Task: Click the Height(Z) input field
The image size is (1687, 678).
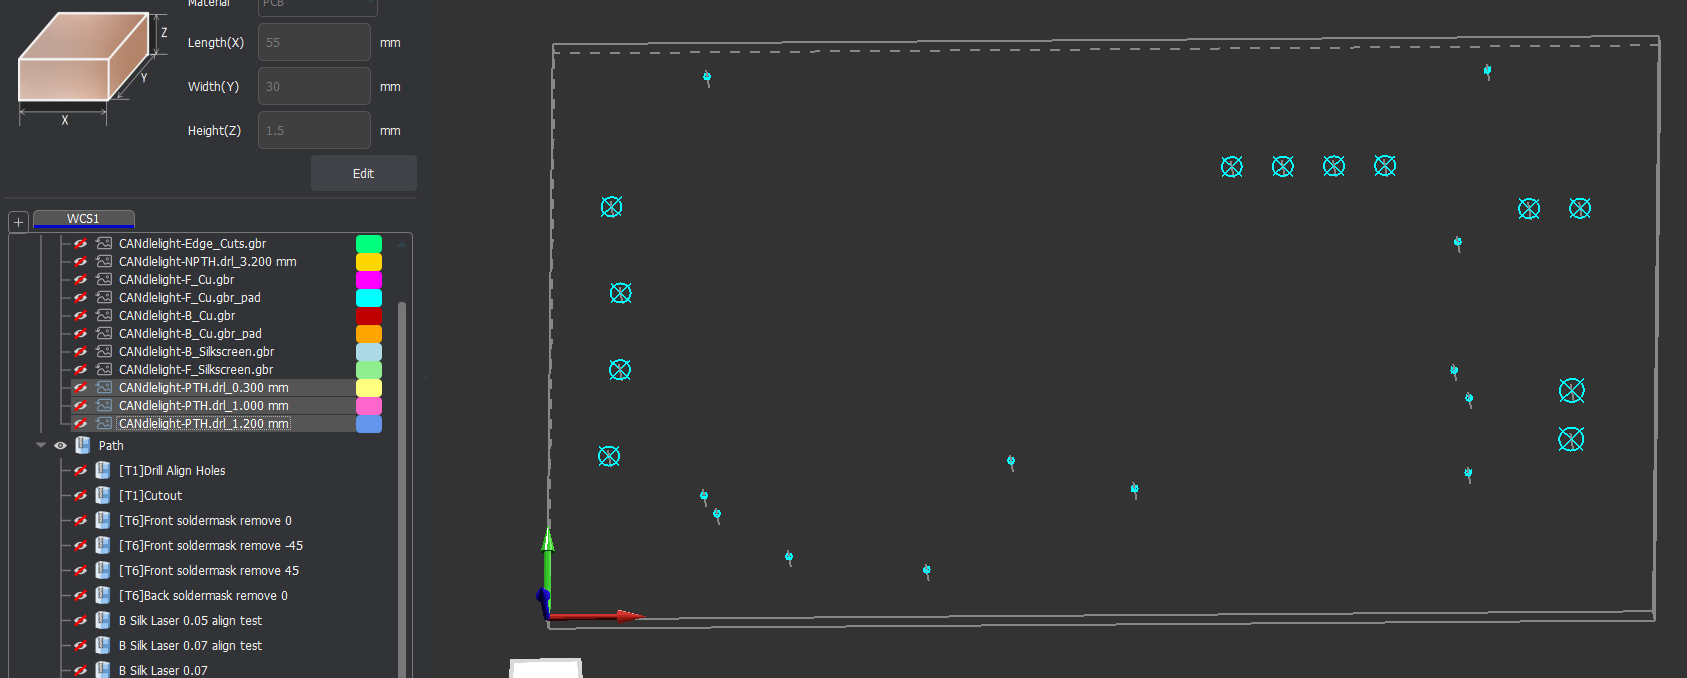Action: [314, 130]
